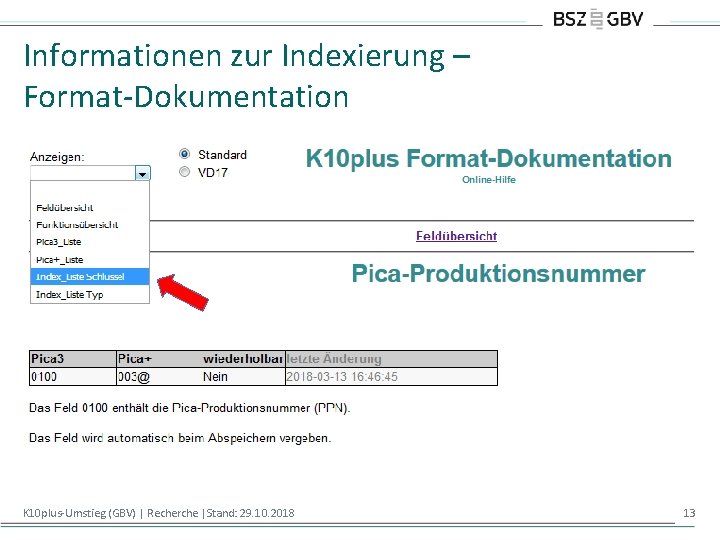Click the Online-Hilfe link

[489, 180]
